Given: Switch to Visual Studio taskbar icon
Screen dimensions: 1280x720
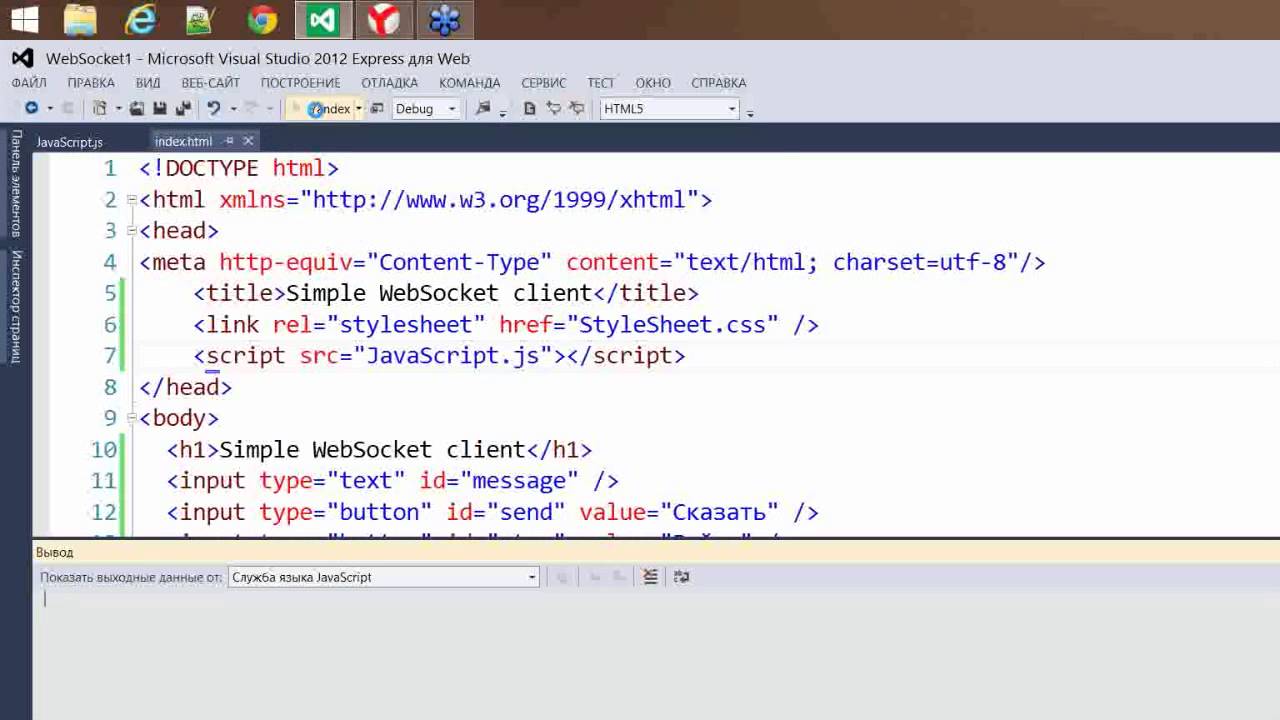Looking at the screenshot, I should [323, 19].
